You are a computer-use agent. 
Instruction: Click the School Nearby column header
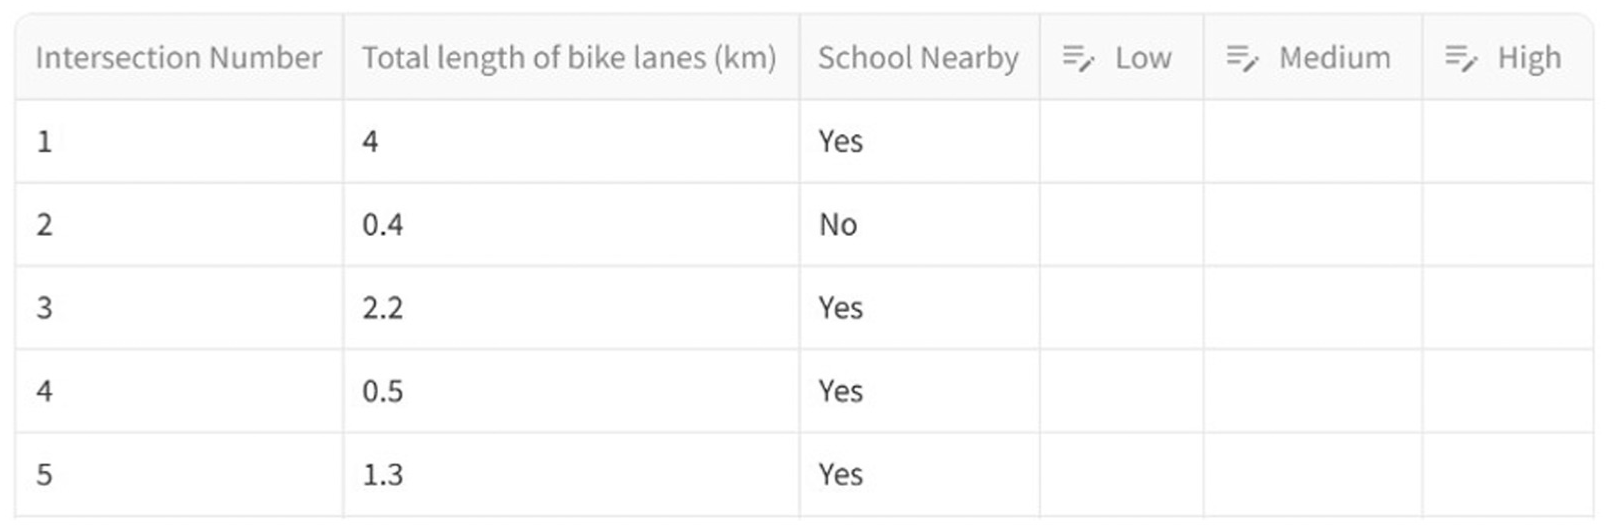920,58
